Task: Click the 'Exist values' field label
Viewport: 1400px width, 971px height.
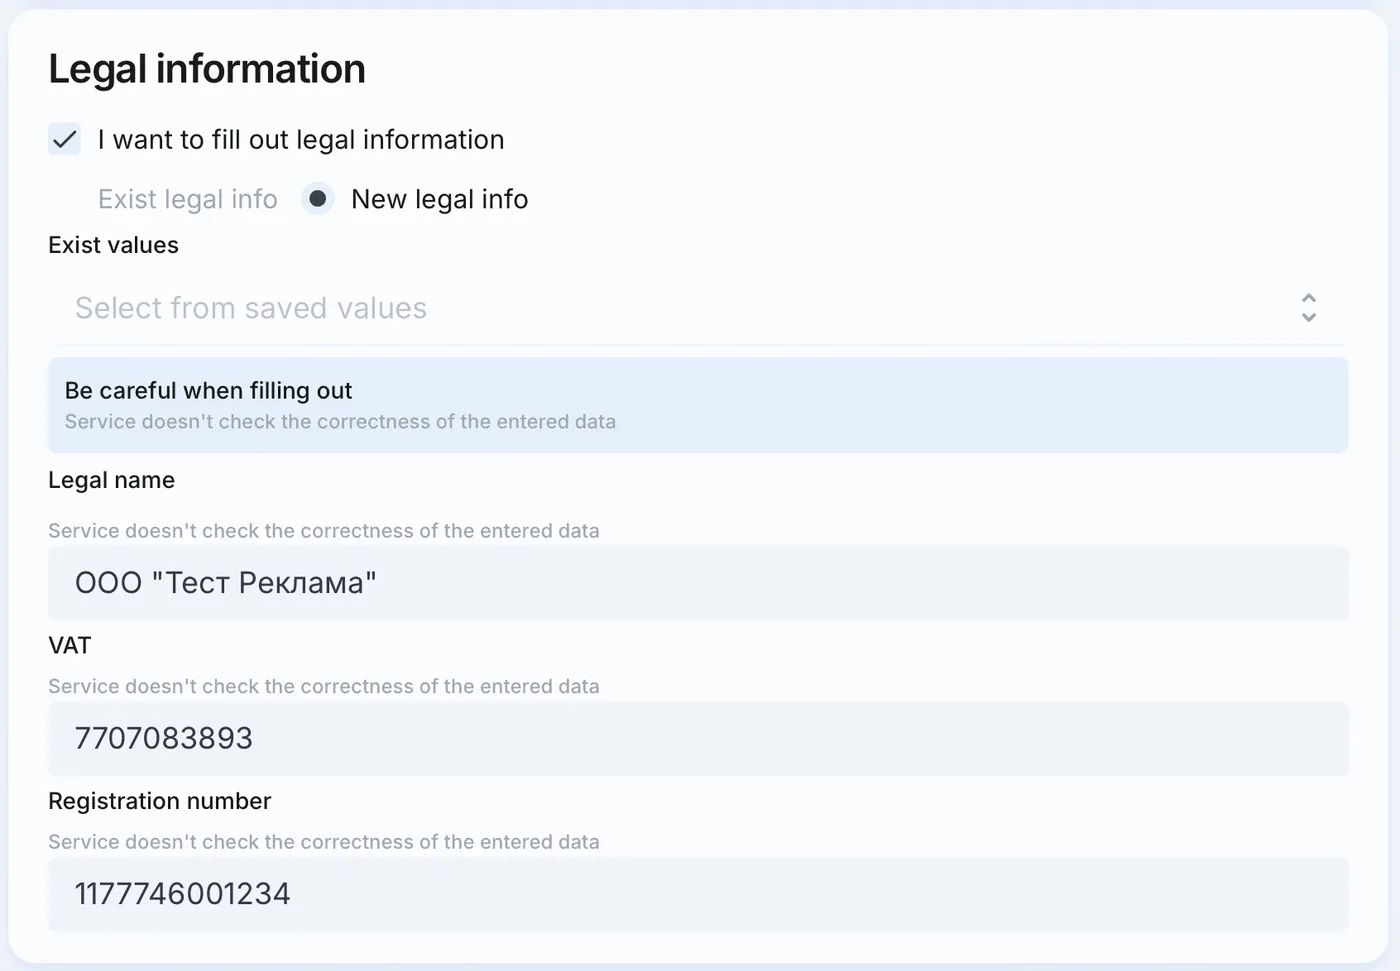Action: tap(113, 245)
